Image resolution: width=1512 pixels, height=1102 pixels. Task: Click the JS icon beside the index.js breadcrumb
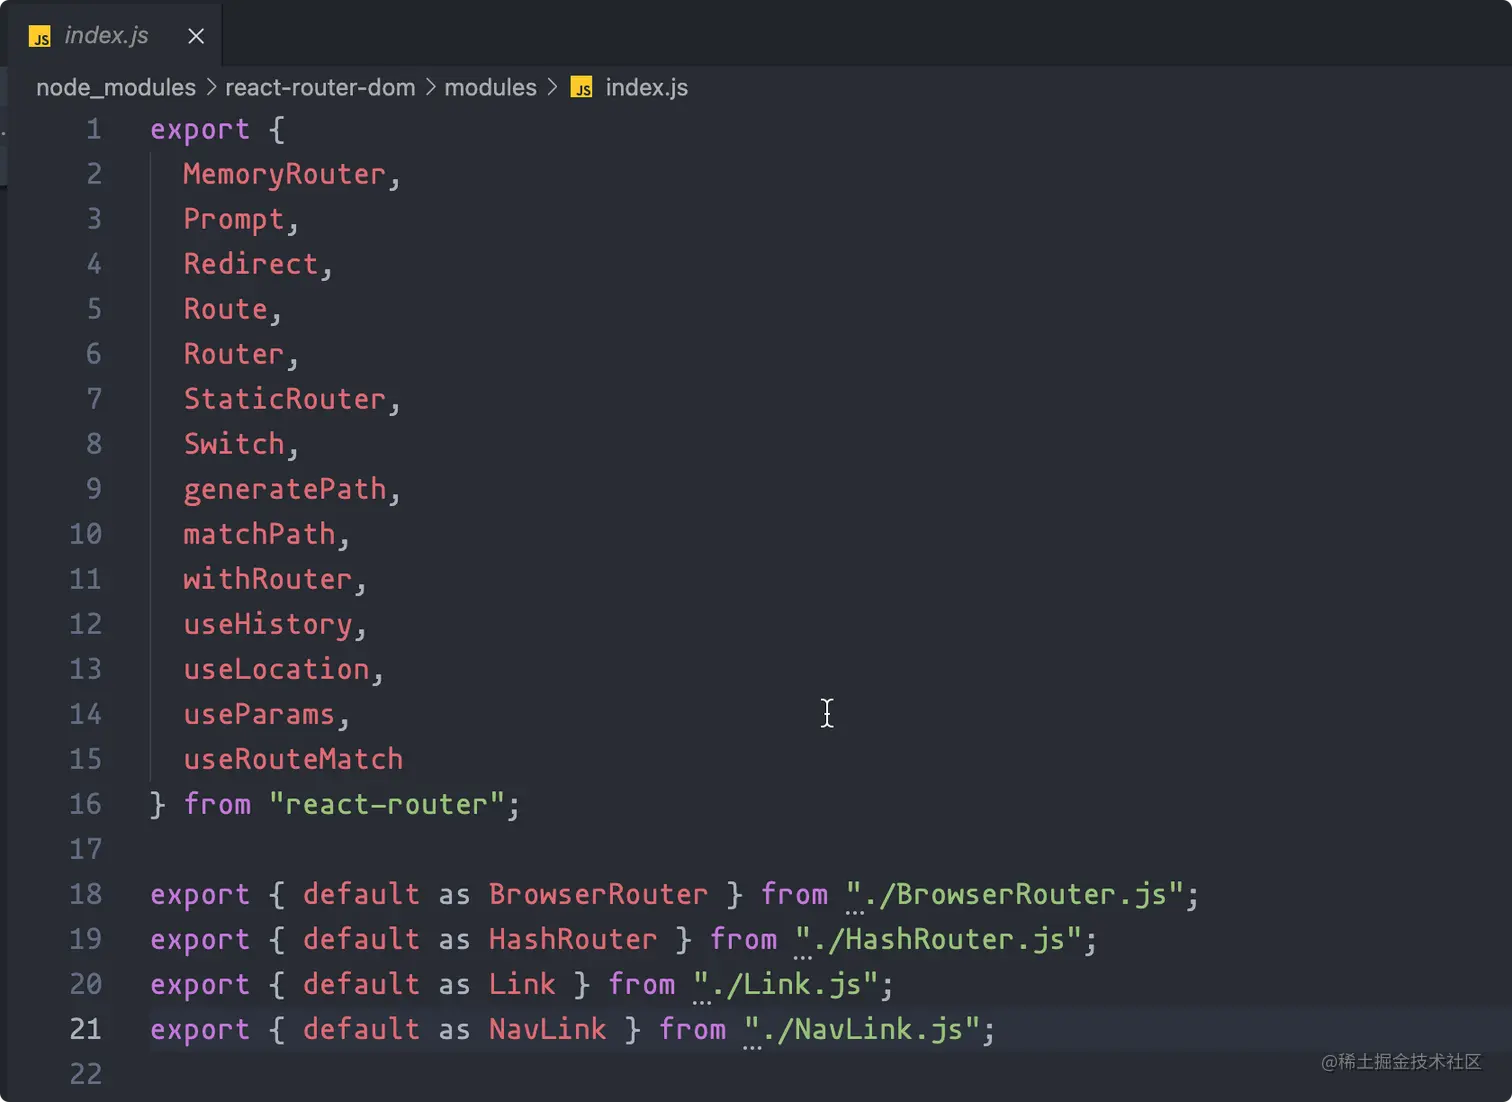click(581, 87)
